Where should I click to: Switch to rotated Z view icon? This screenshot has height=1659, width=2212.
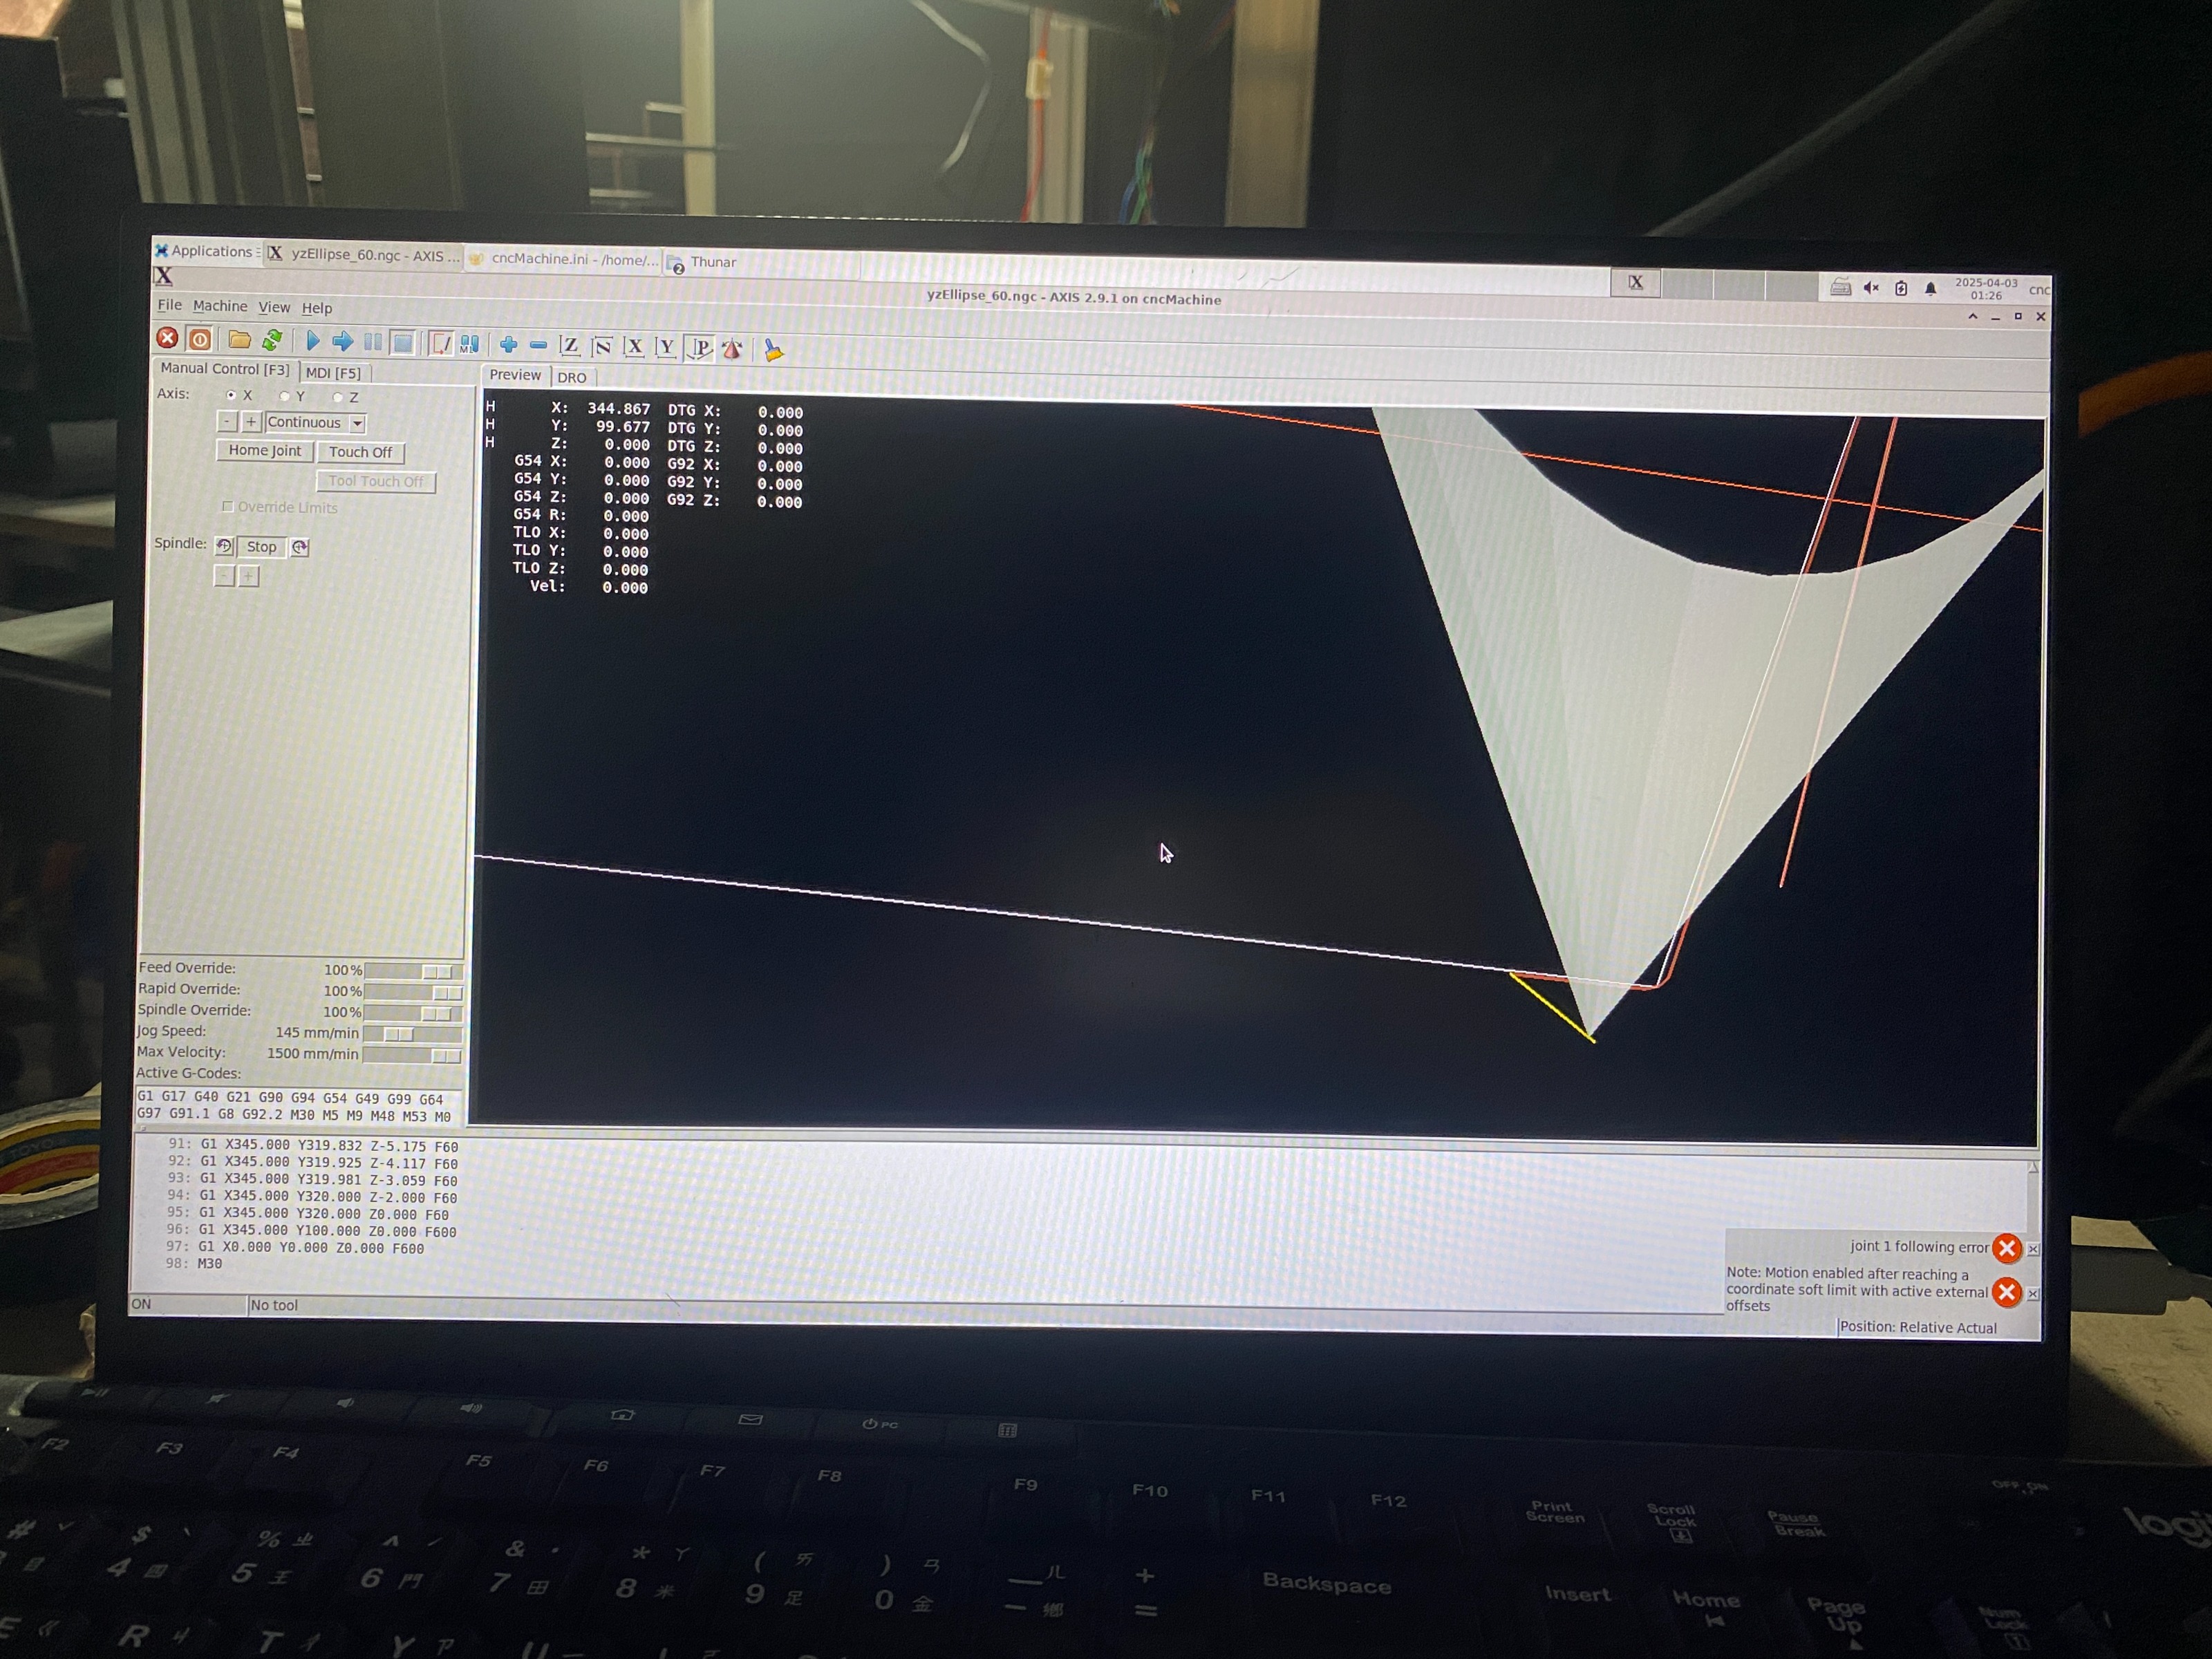tap(602, 346)
